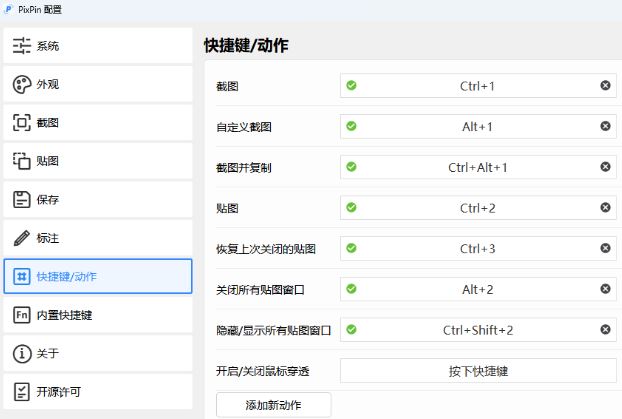Clear the Ctrl+1 截图 shortcut
622x419 pixels.
[605, 86]
